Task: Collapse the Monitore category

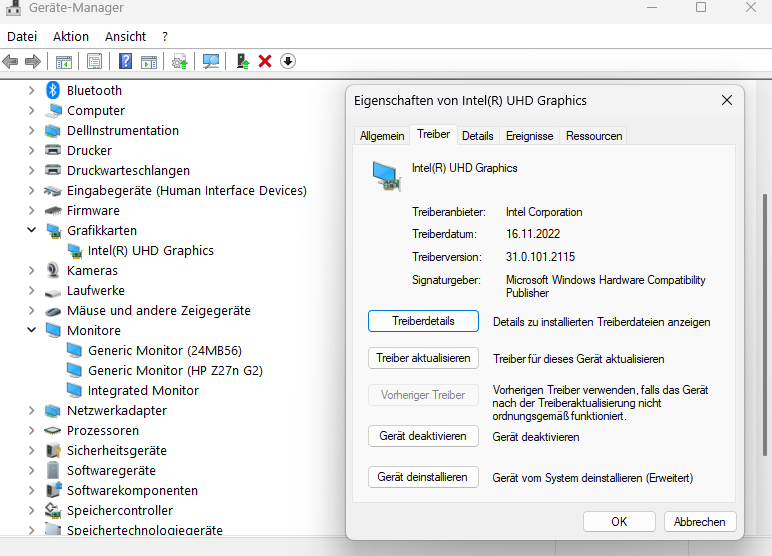Action: click(32, 330)
